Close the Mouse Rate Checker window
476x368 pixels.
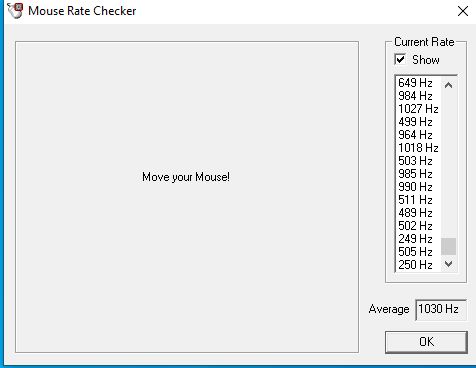[463, 11]
